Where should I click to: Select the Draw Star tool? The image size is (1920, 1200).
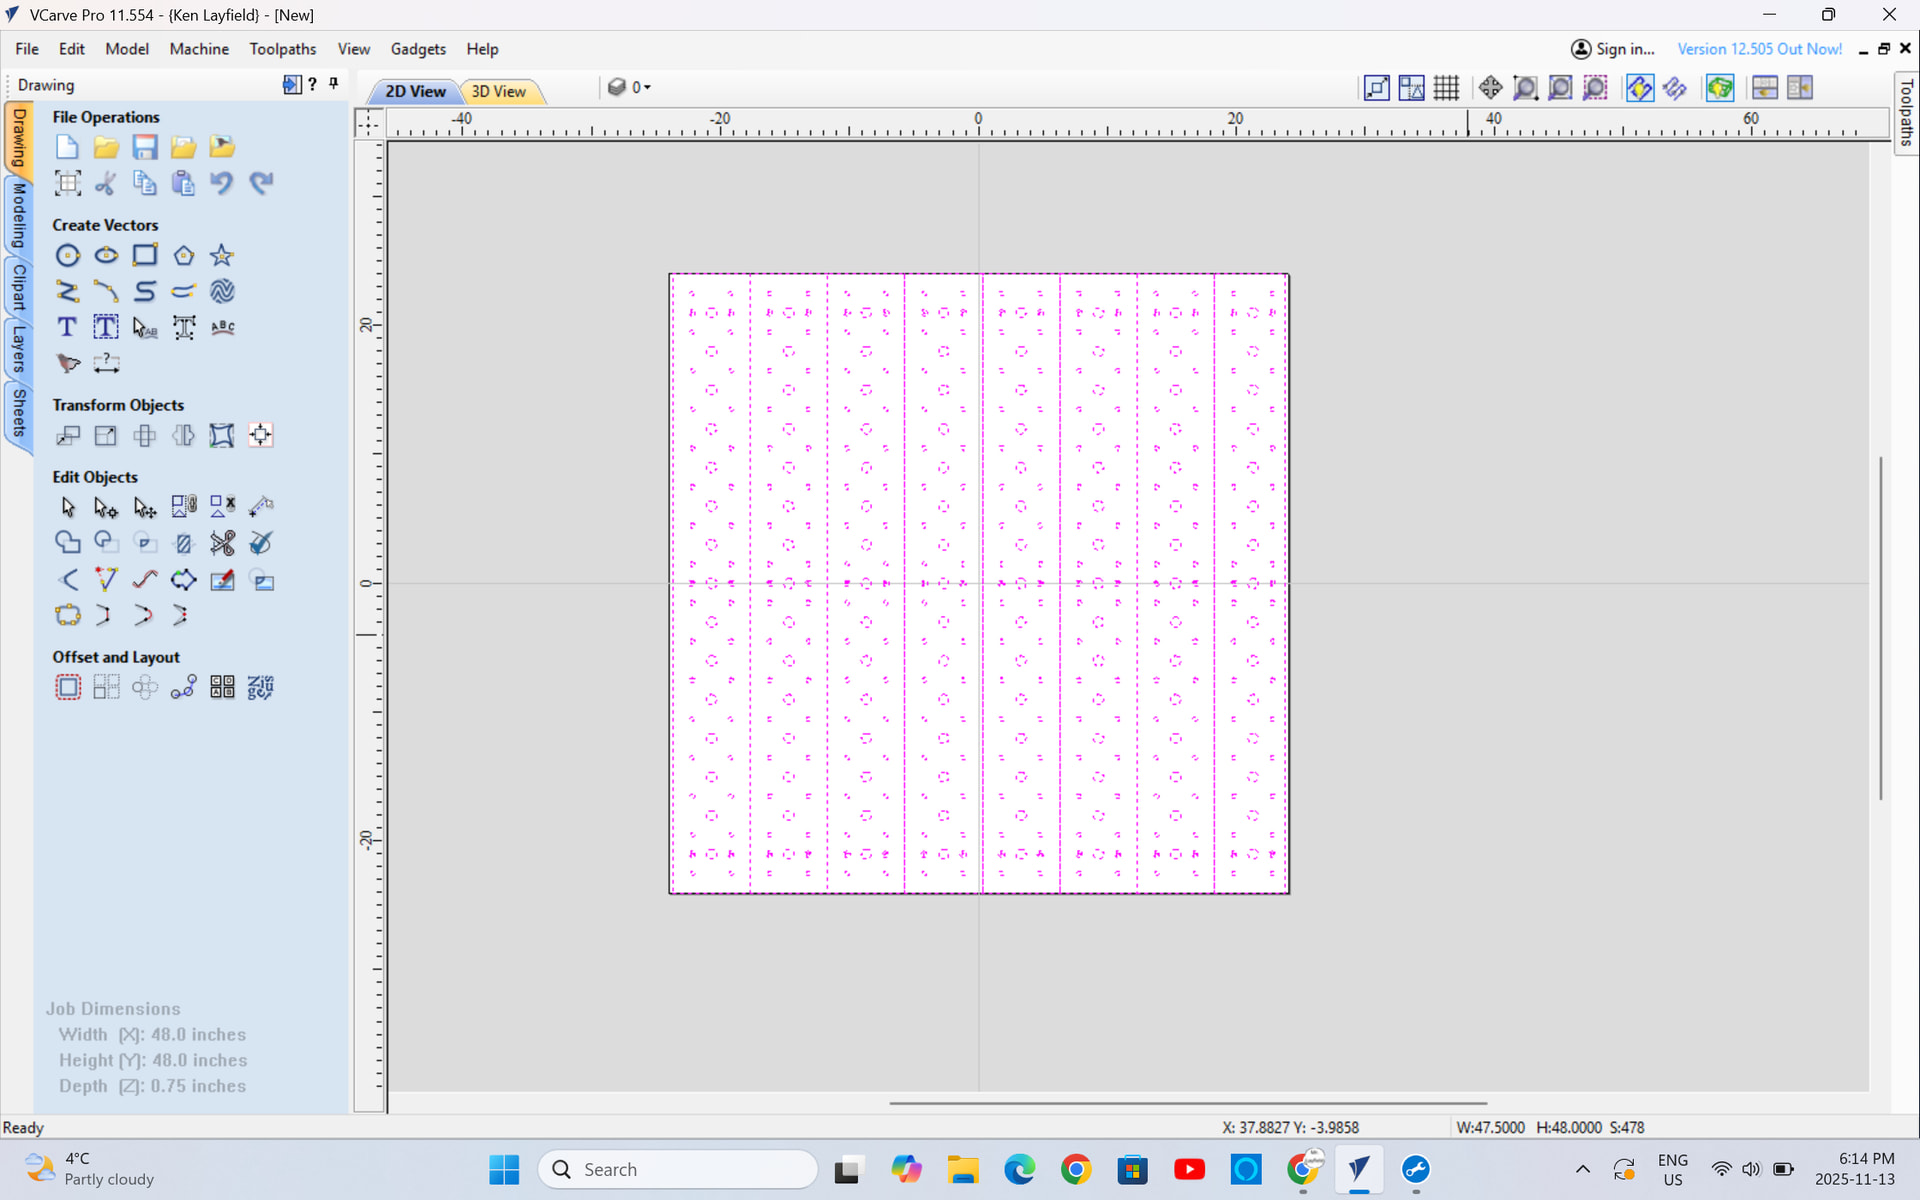pyautogui.click(x=222, y=255)
